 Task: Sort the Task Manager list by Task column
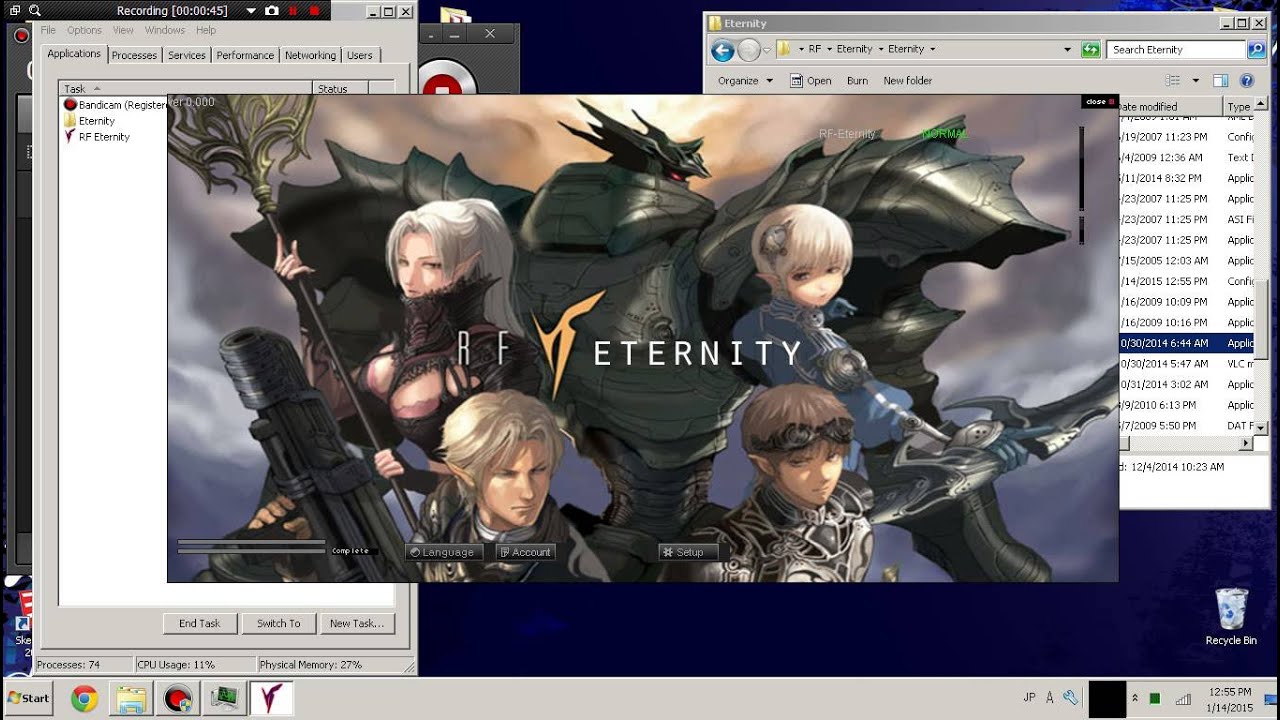tap(185, 88)
